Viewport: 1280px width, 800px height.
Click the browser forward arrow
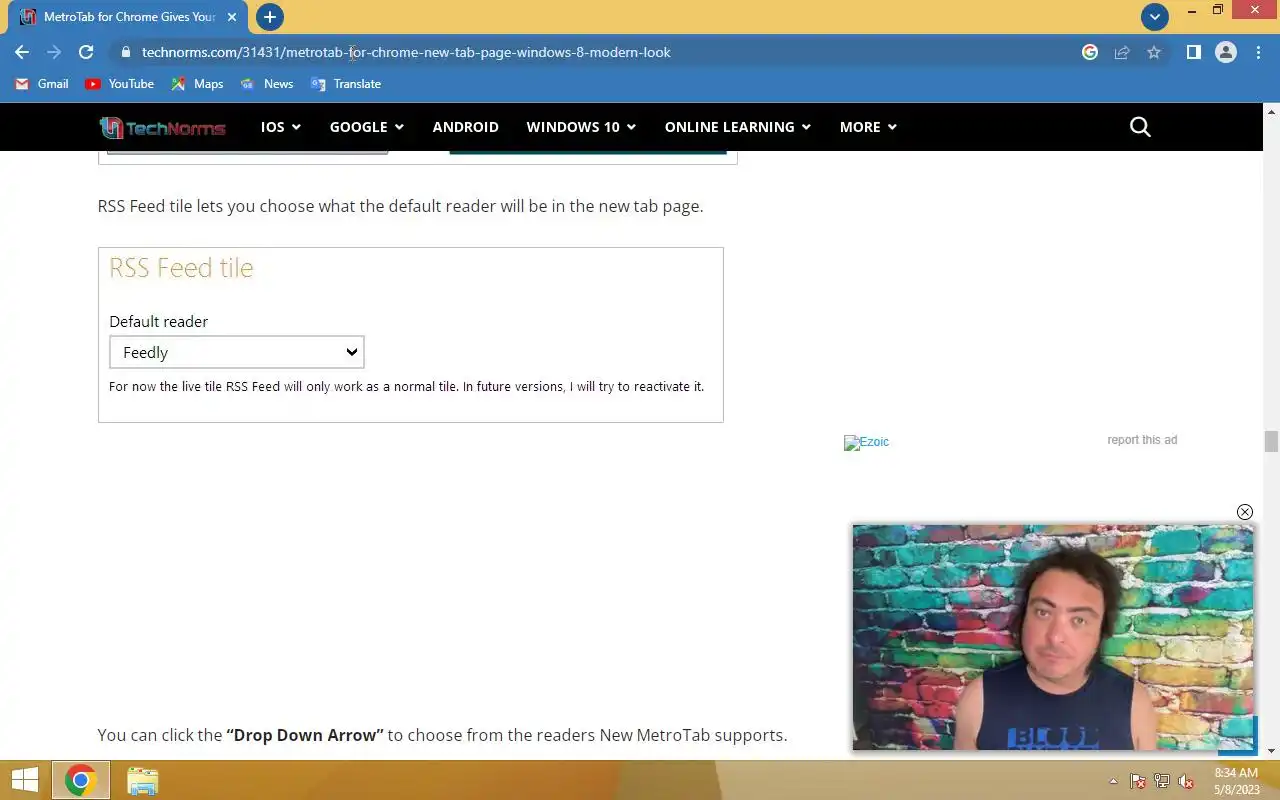(x=54, y=52)
